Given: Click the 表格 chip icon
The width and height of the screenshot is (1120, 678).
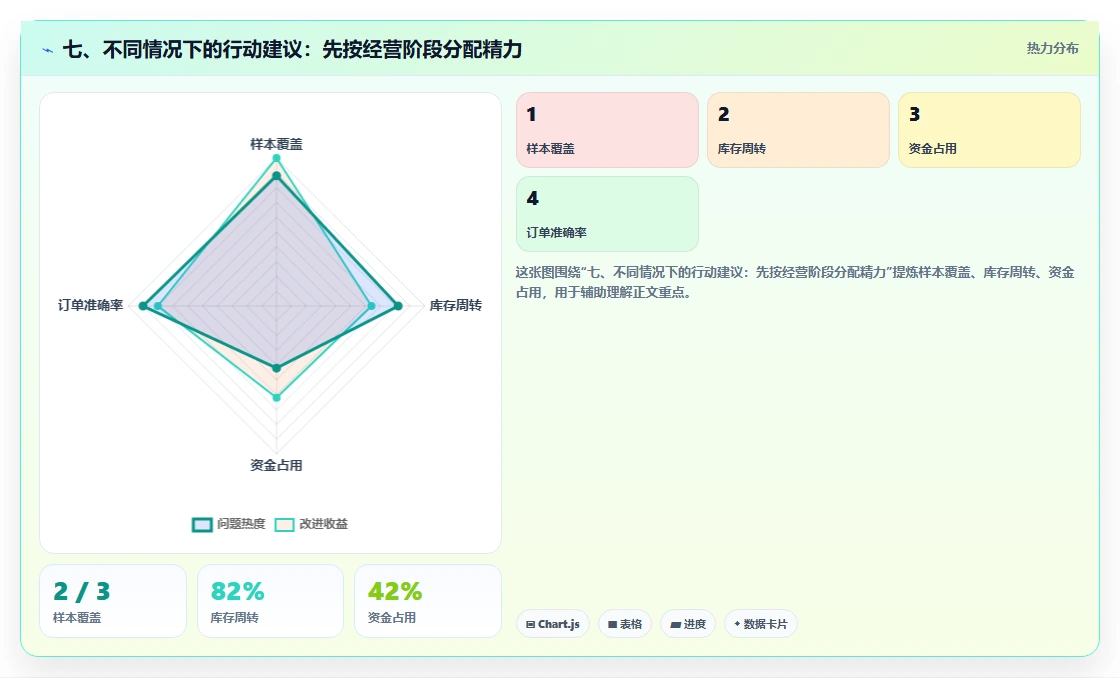Looking at the screenshot, I should tap(612, 624).
